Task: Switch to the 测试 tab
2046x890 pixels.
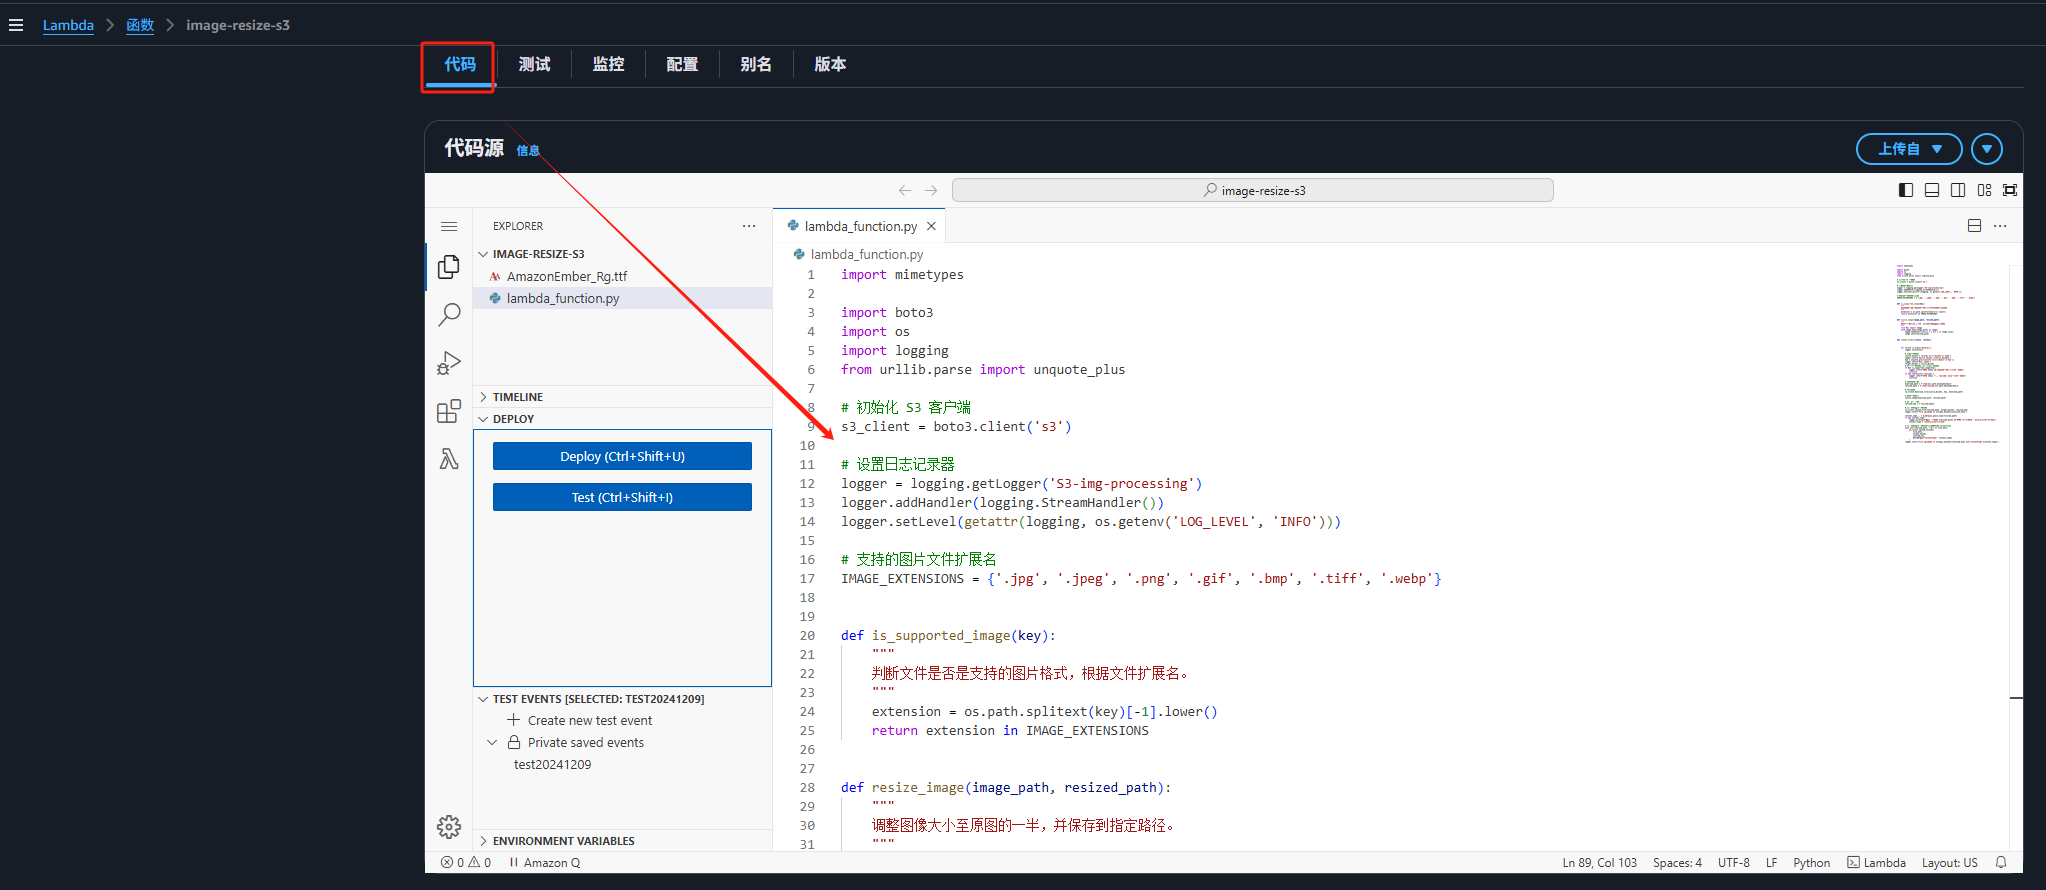Action: point(535,64)
